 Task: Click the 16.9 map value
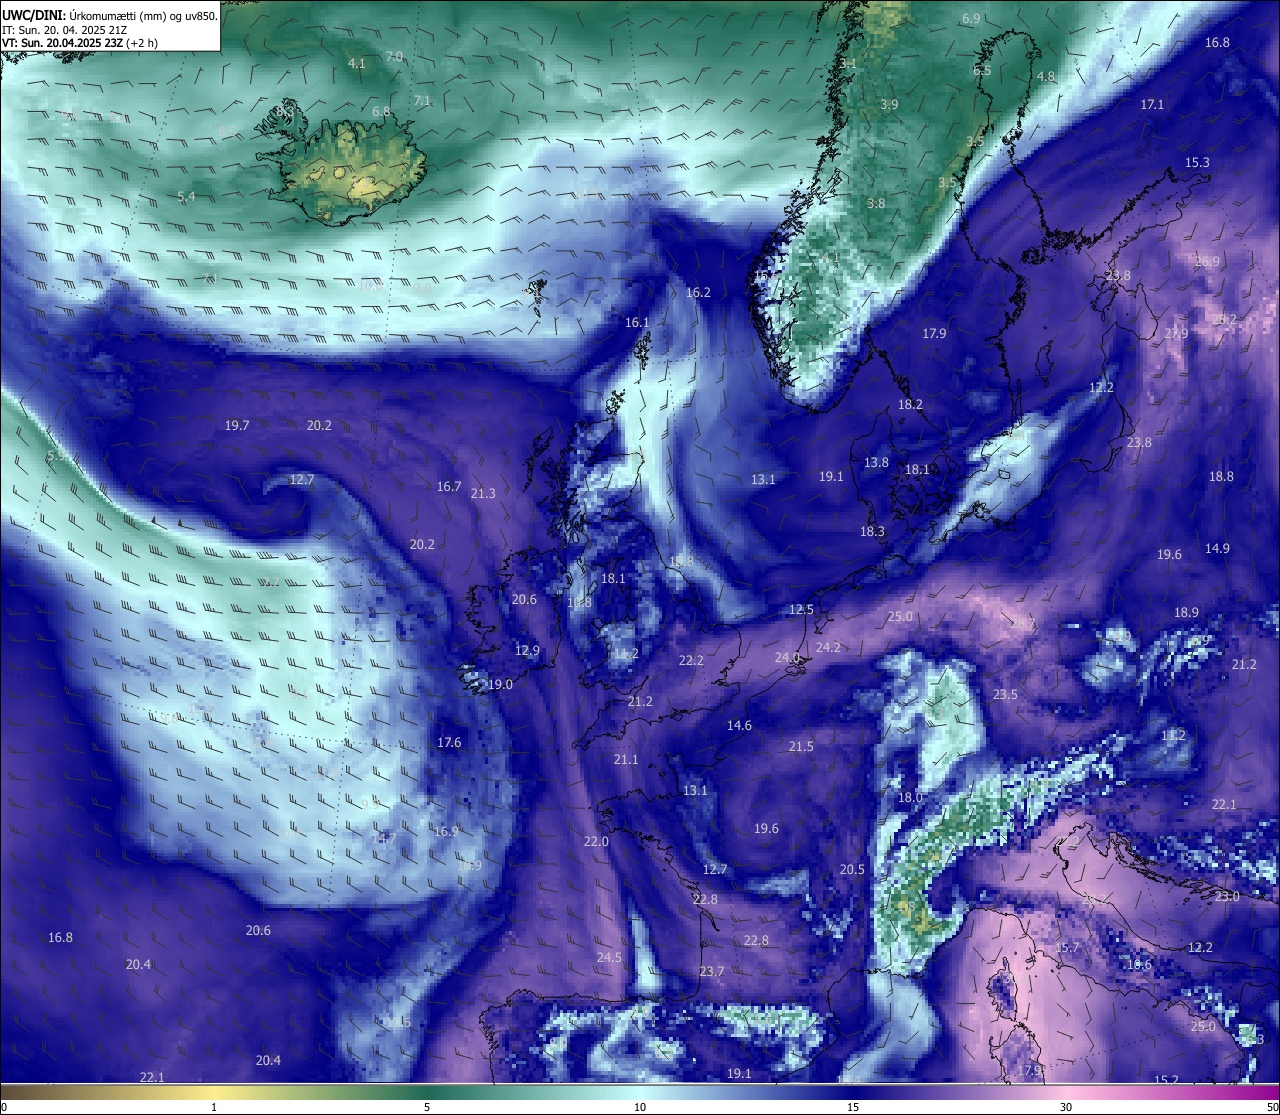coord(446,832)
